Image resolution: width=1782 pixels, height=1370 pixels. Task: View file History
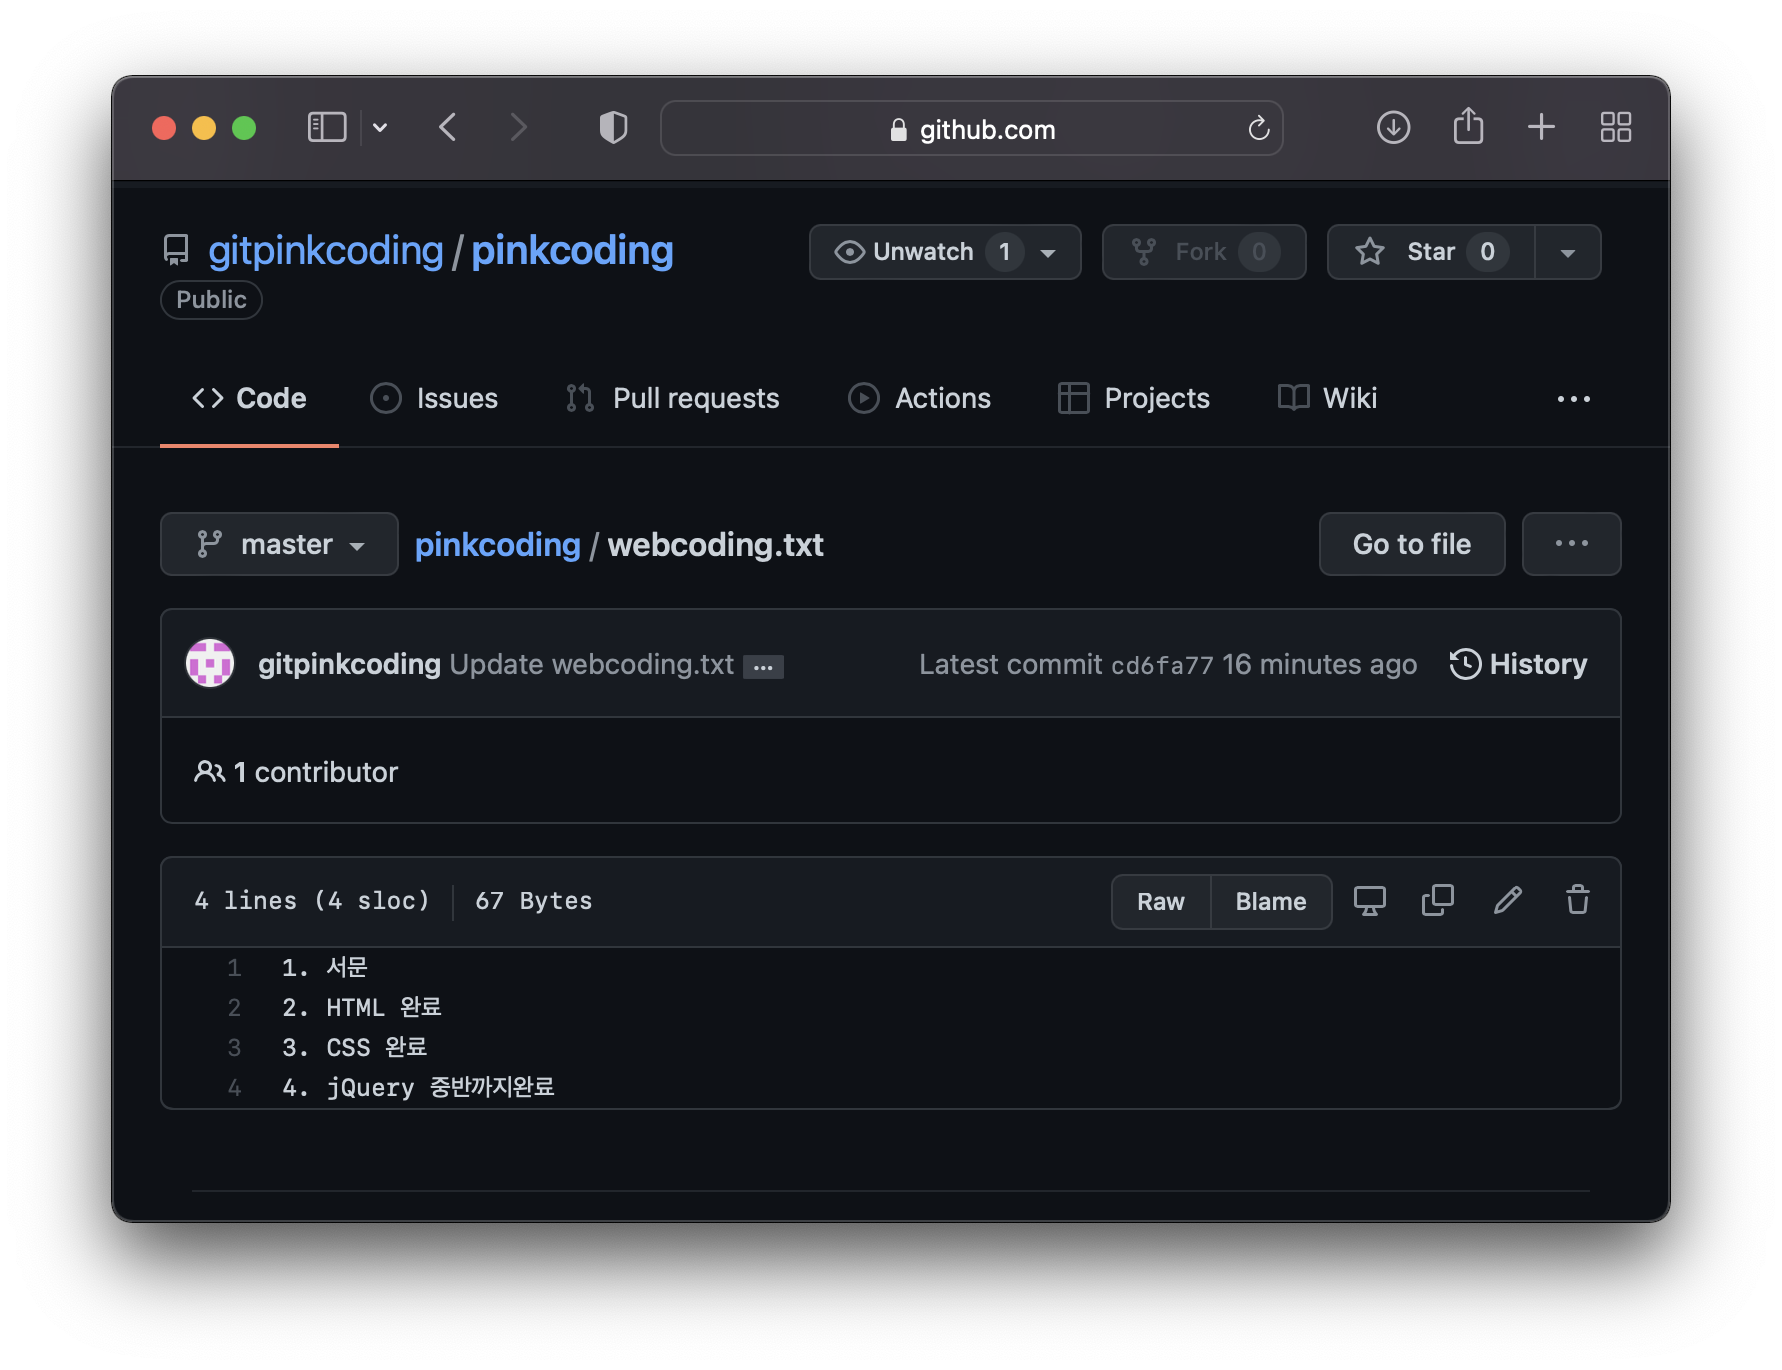1518,664
